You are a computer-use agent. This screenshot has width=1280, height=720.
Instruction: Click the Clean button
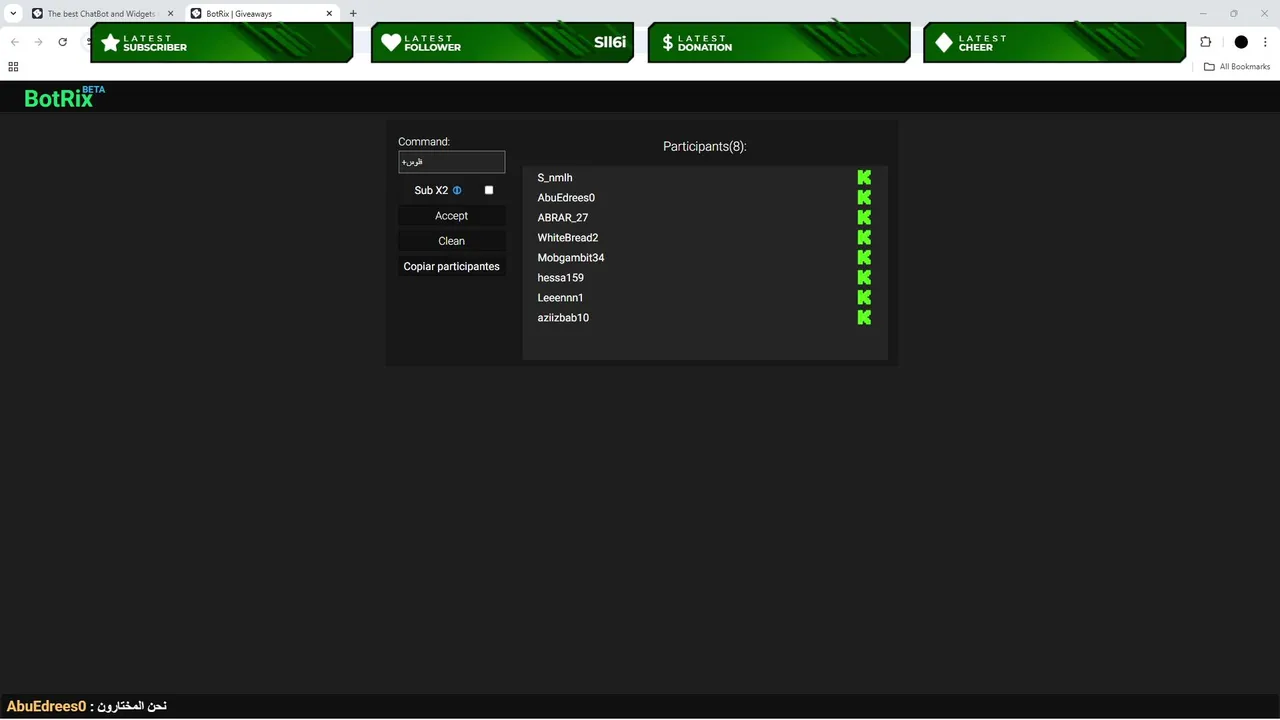tap(451, 241)
